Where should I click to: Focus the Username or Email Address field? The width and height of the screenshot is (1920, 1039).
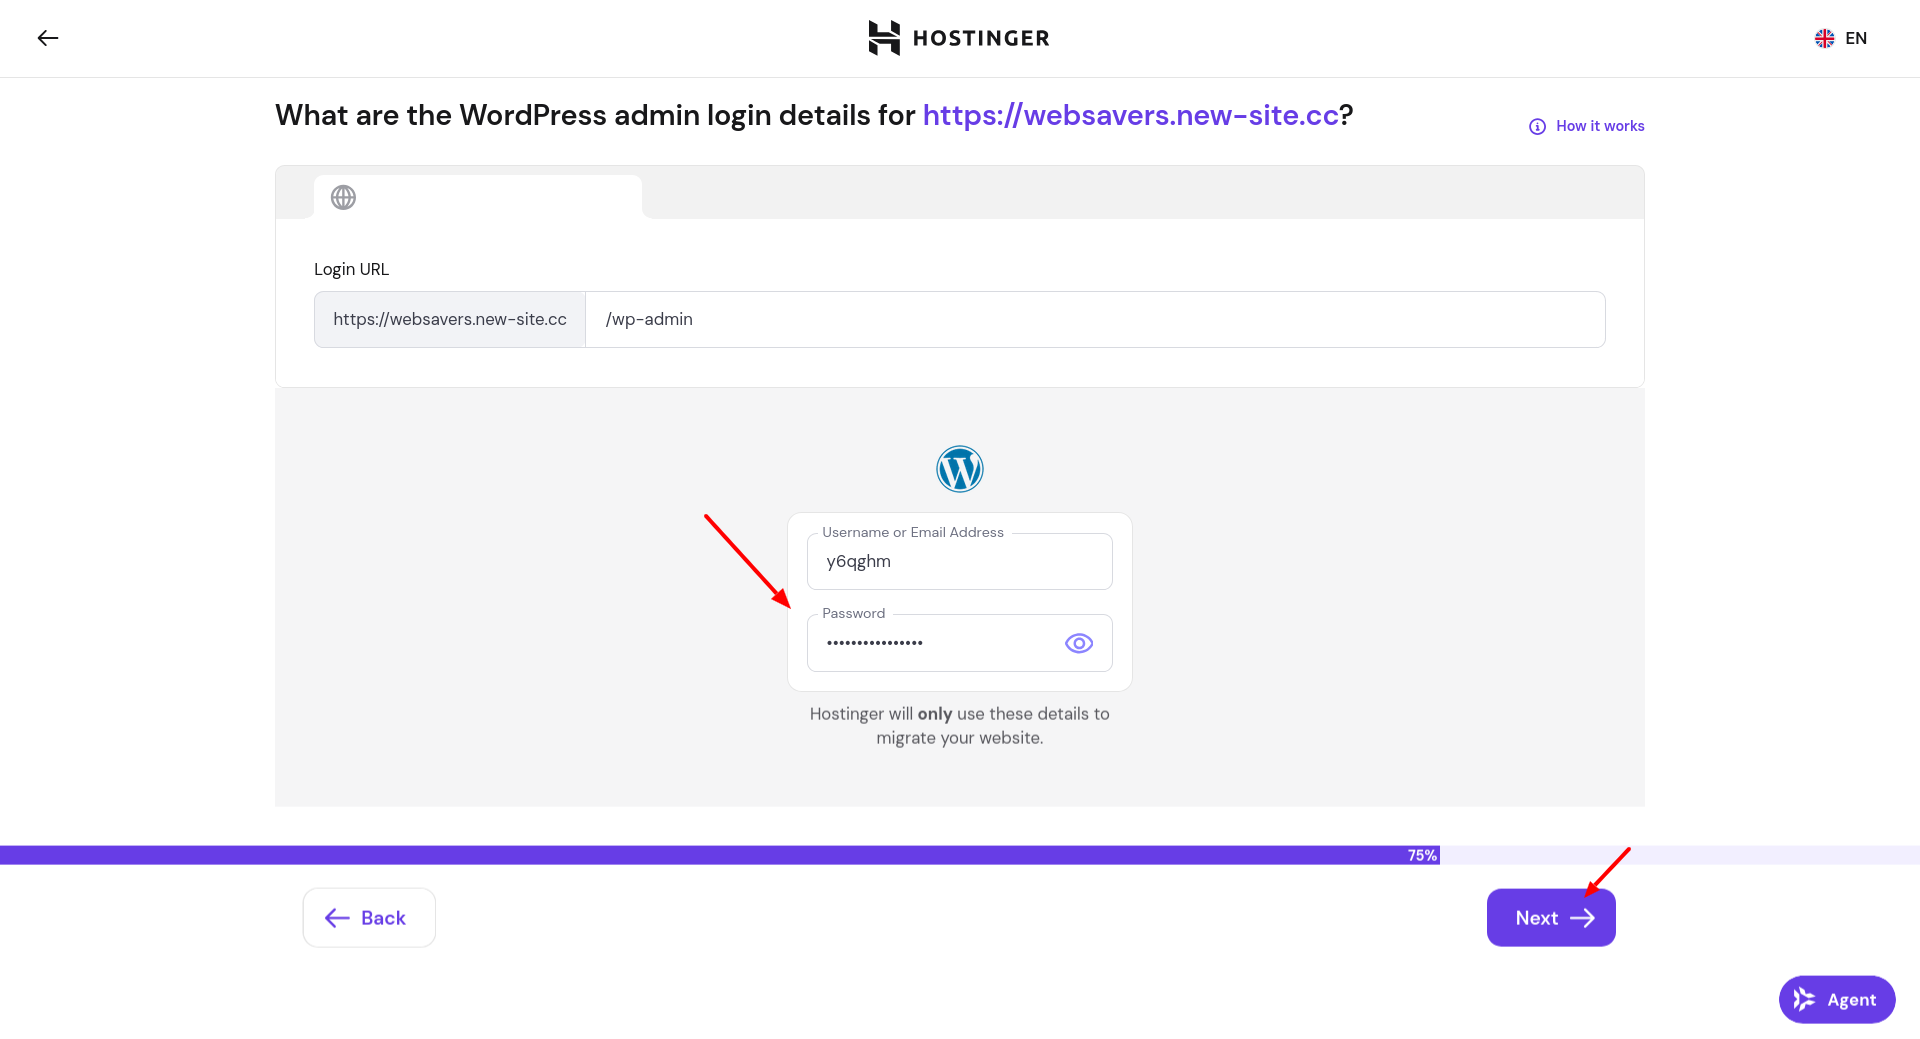click(x=960, y=561)
